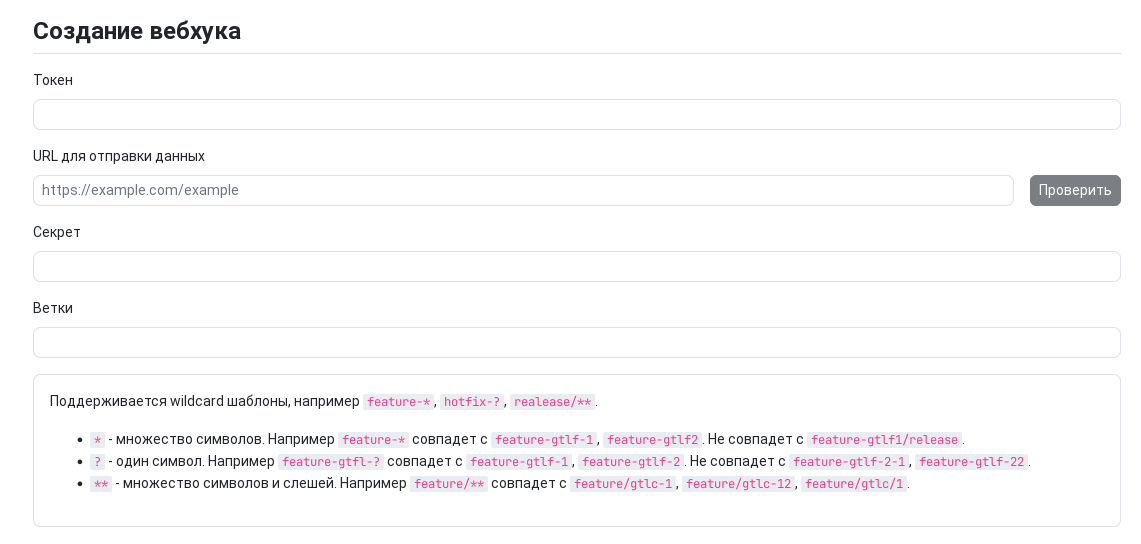Click the feature-gtlf-22 code snippet
This screenshot has height=544, width=1141.
point(971,461)
